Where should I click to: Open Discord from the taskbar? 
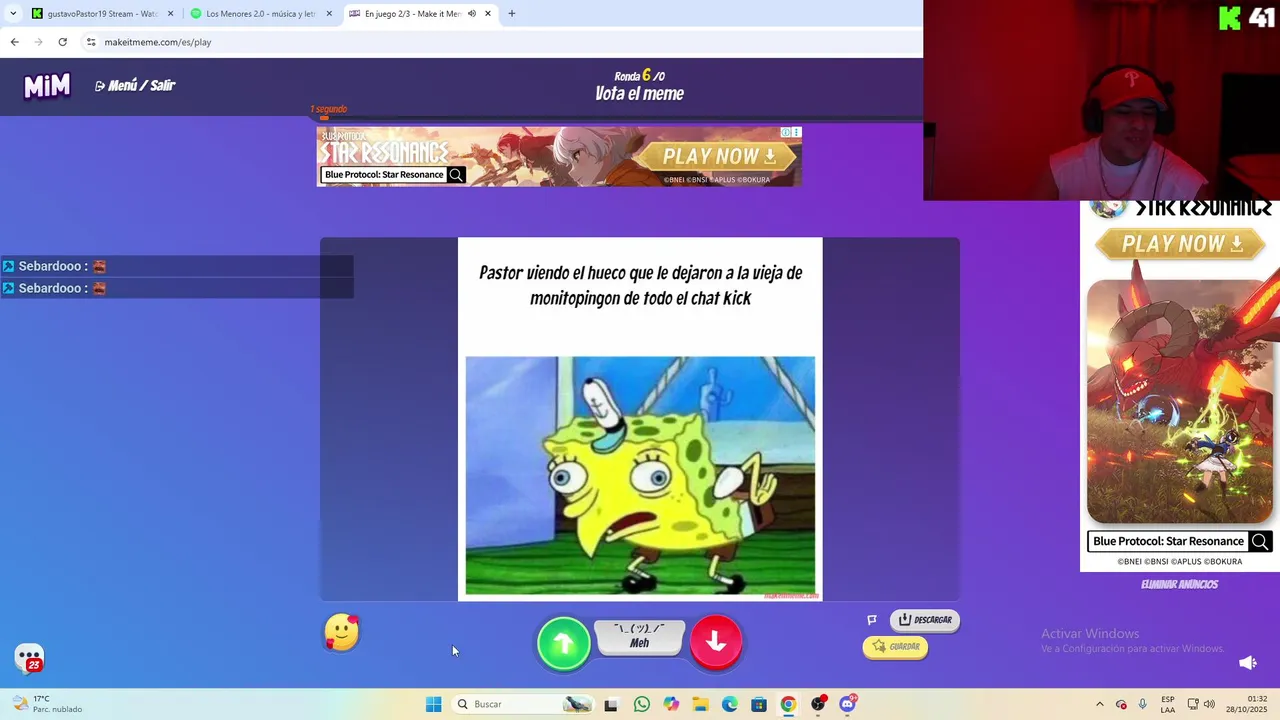[848, 704]
